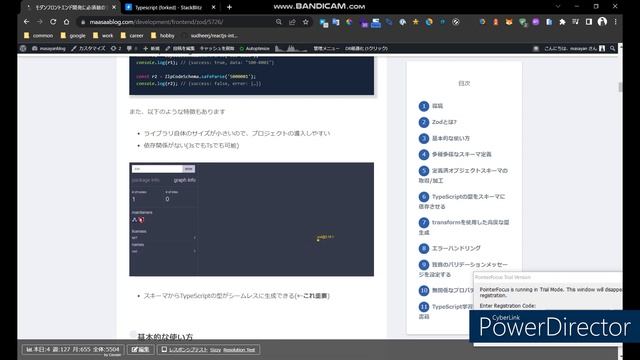Viewport: 640px width, 360px height.
Task: Open the tab search chevron in title bar
Action: pos(558,7)
